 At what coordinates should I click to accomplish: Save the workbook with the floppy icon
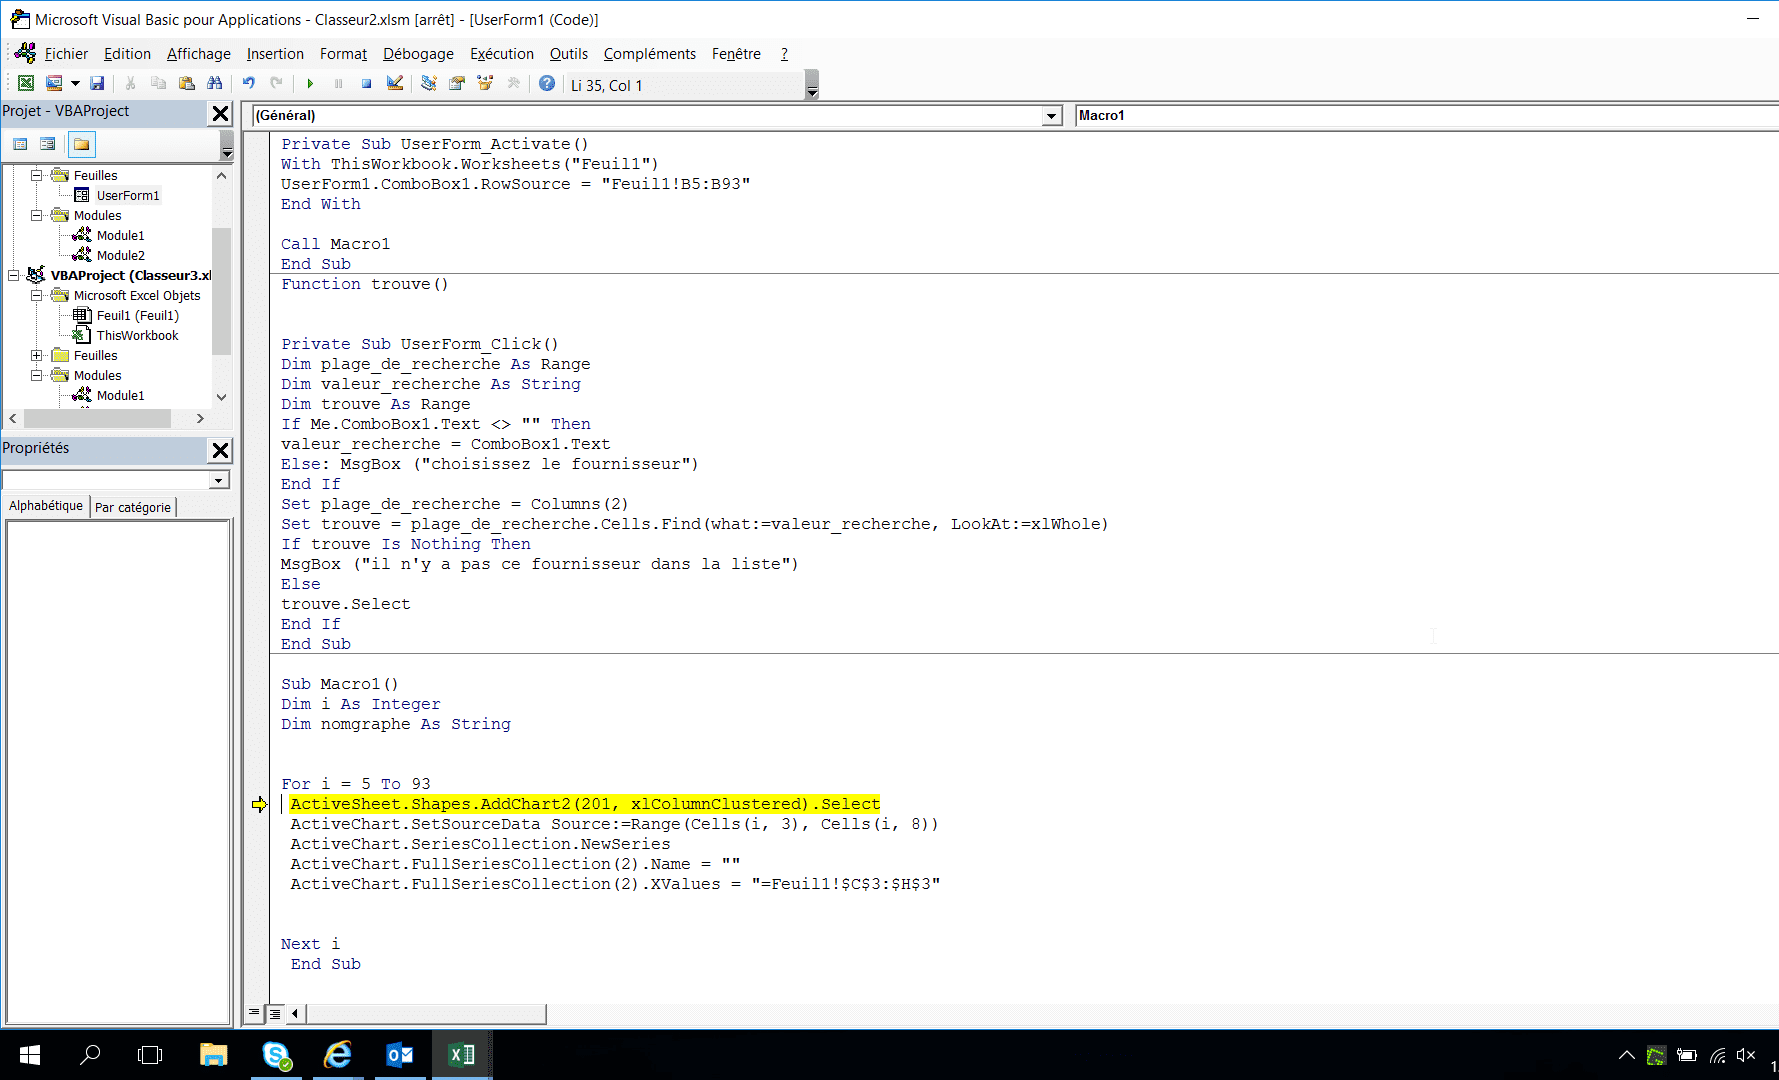[x=97, y=84]
